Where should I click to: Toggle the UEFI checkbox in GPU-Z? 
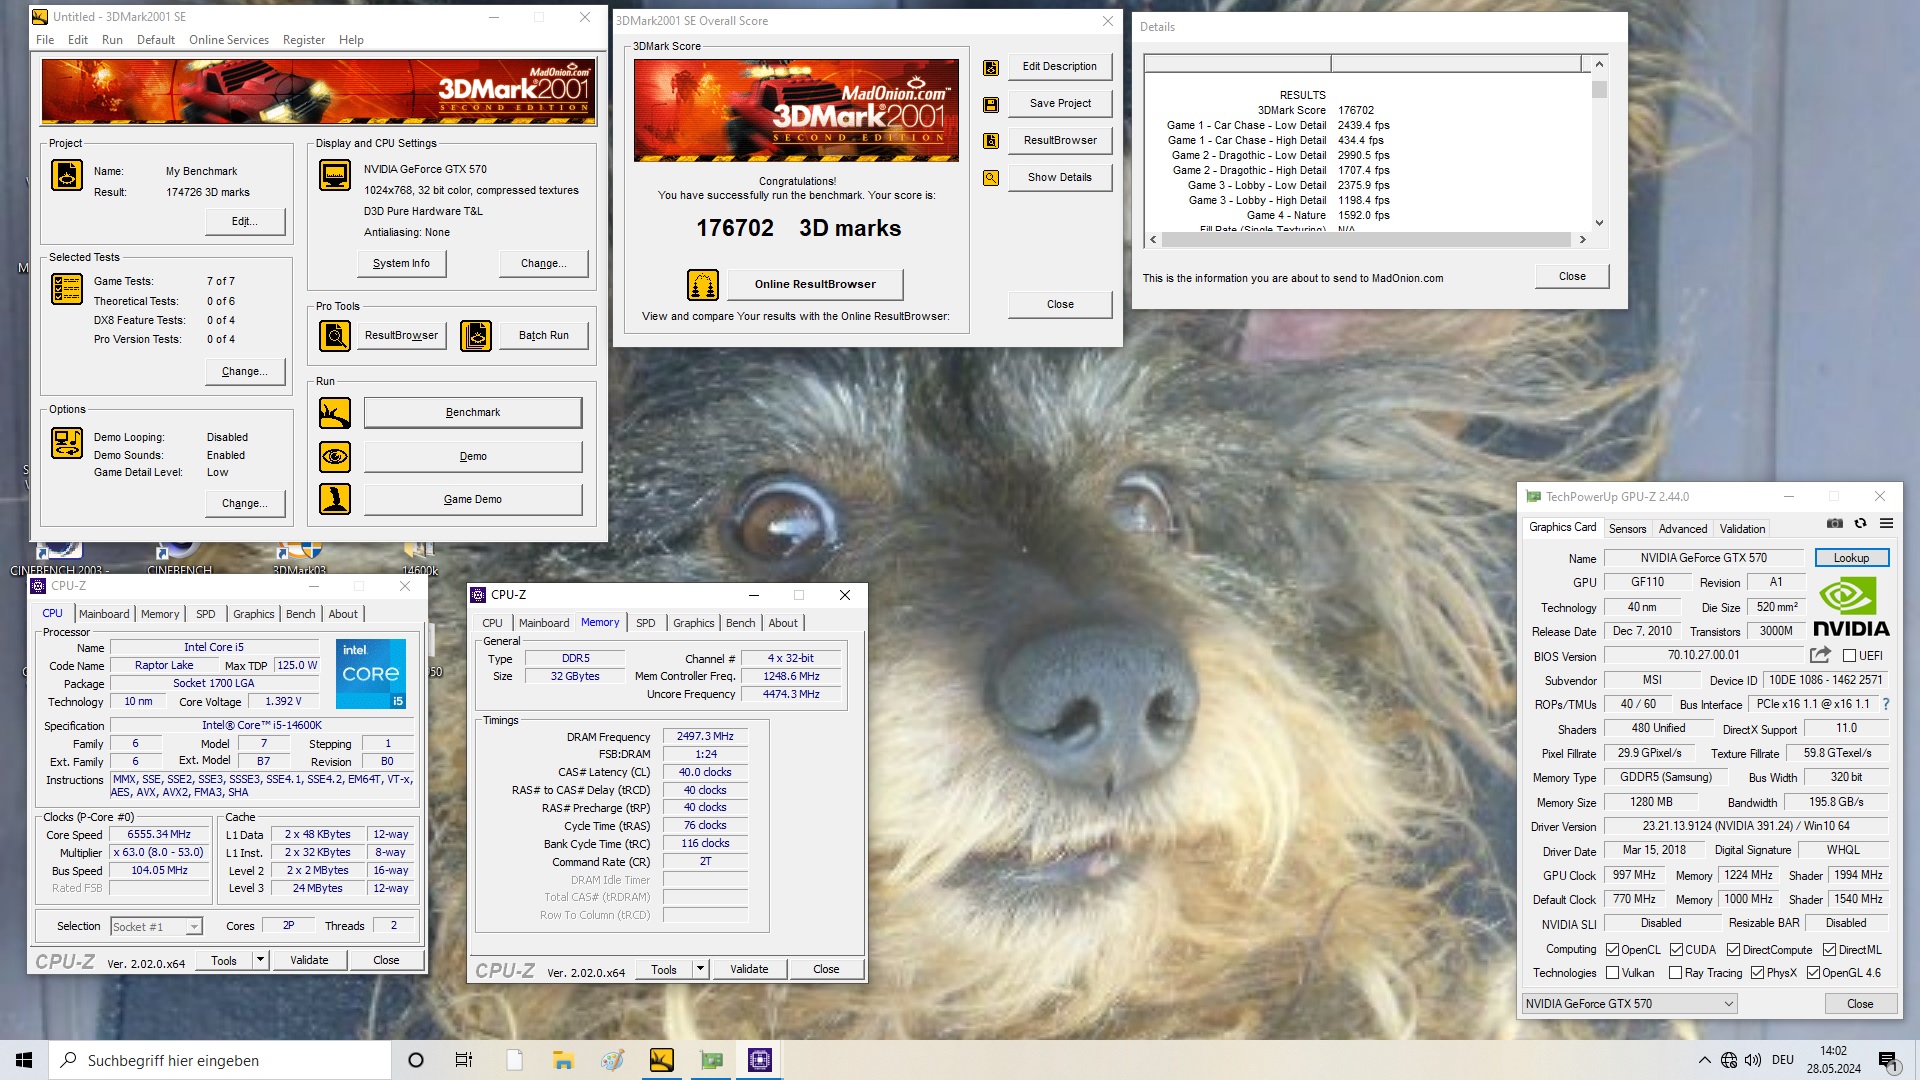(x=1850, y=656)
